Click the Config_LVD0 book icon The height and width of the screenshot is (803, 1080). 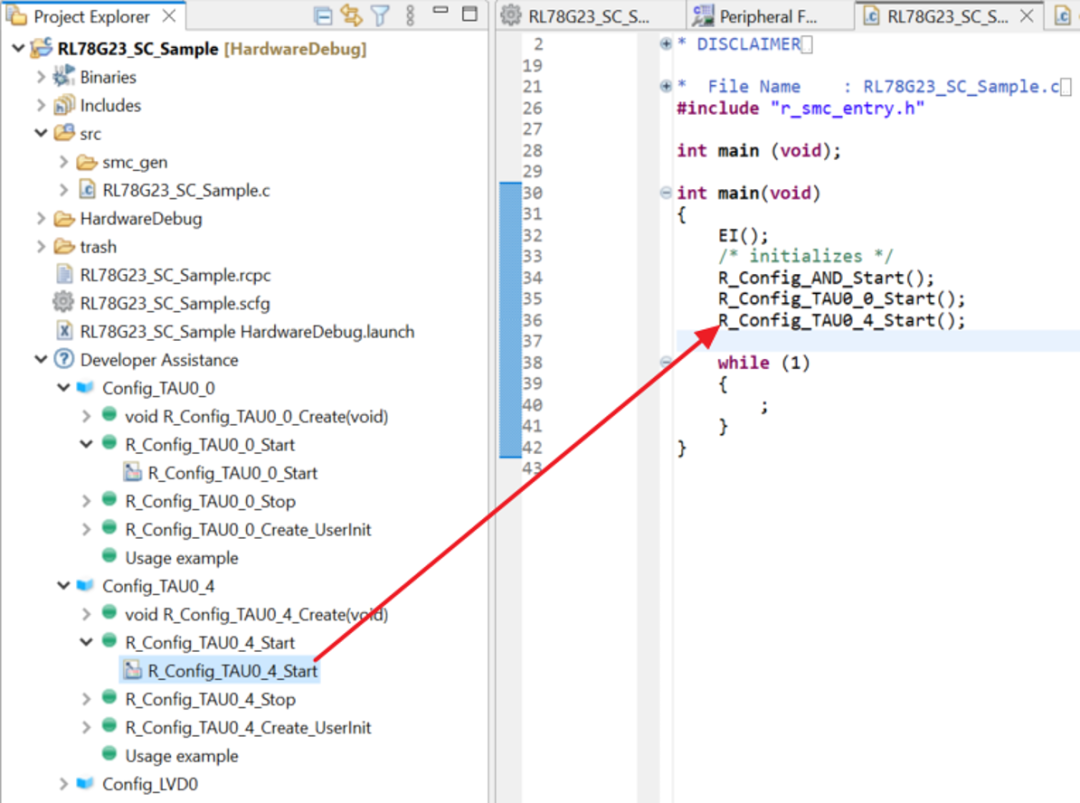pyautogui.click(x=85, y=783)
